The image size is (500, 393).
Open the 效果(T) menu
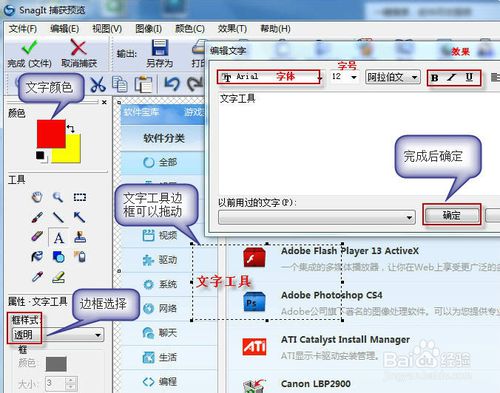point(232,29)
